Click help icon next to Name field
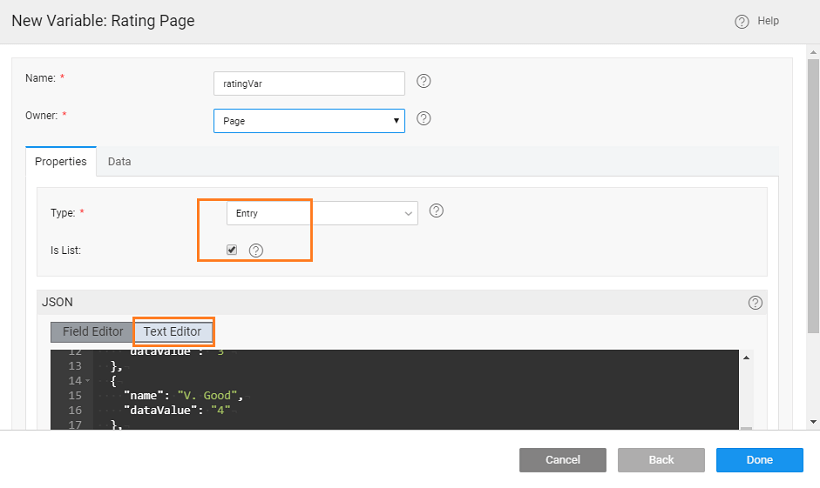The height and width of the screenshot is (488, 820). point(423,82)
